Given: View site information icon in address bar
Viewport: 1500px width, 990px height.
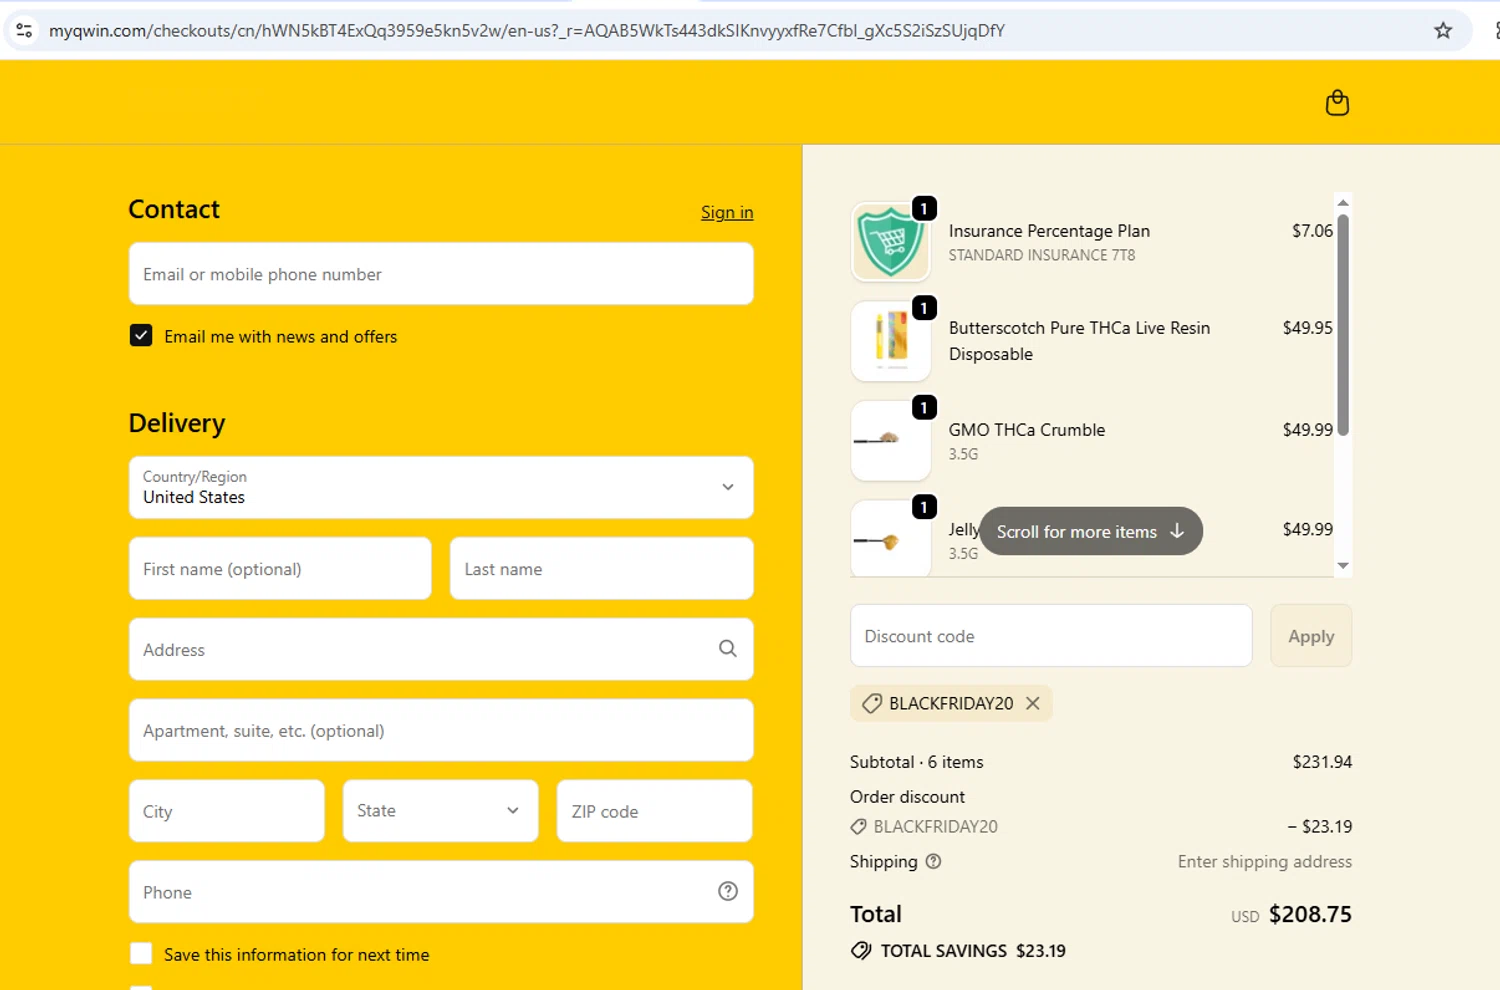Looking at the screenshot, I should pyautogui.click(x=25, y=30).
